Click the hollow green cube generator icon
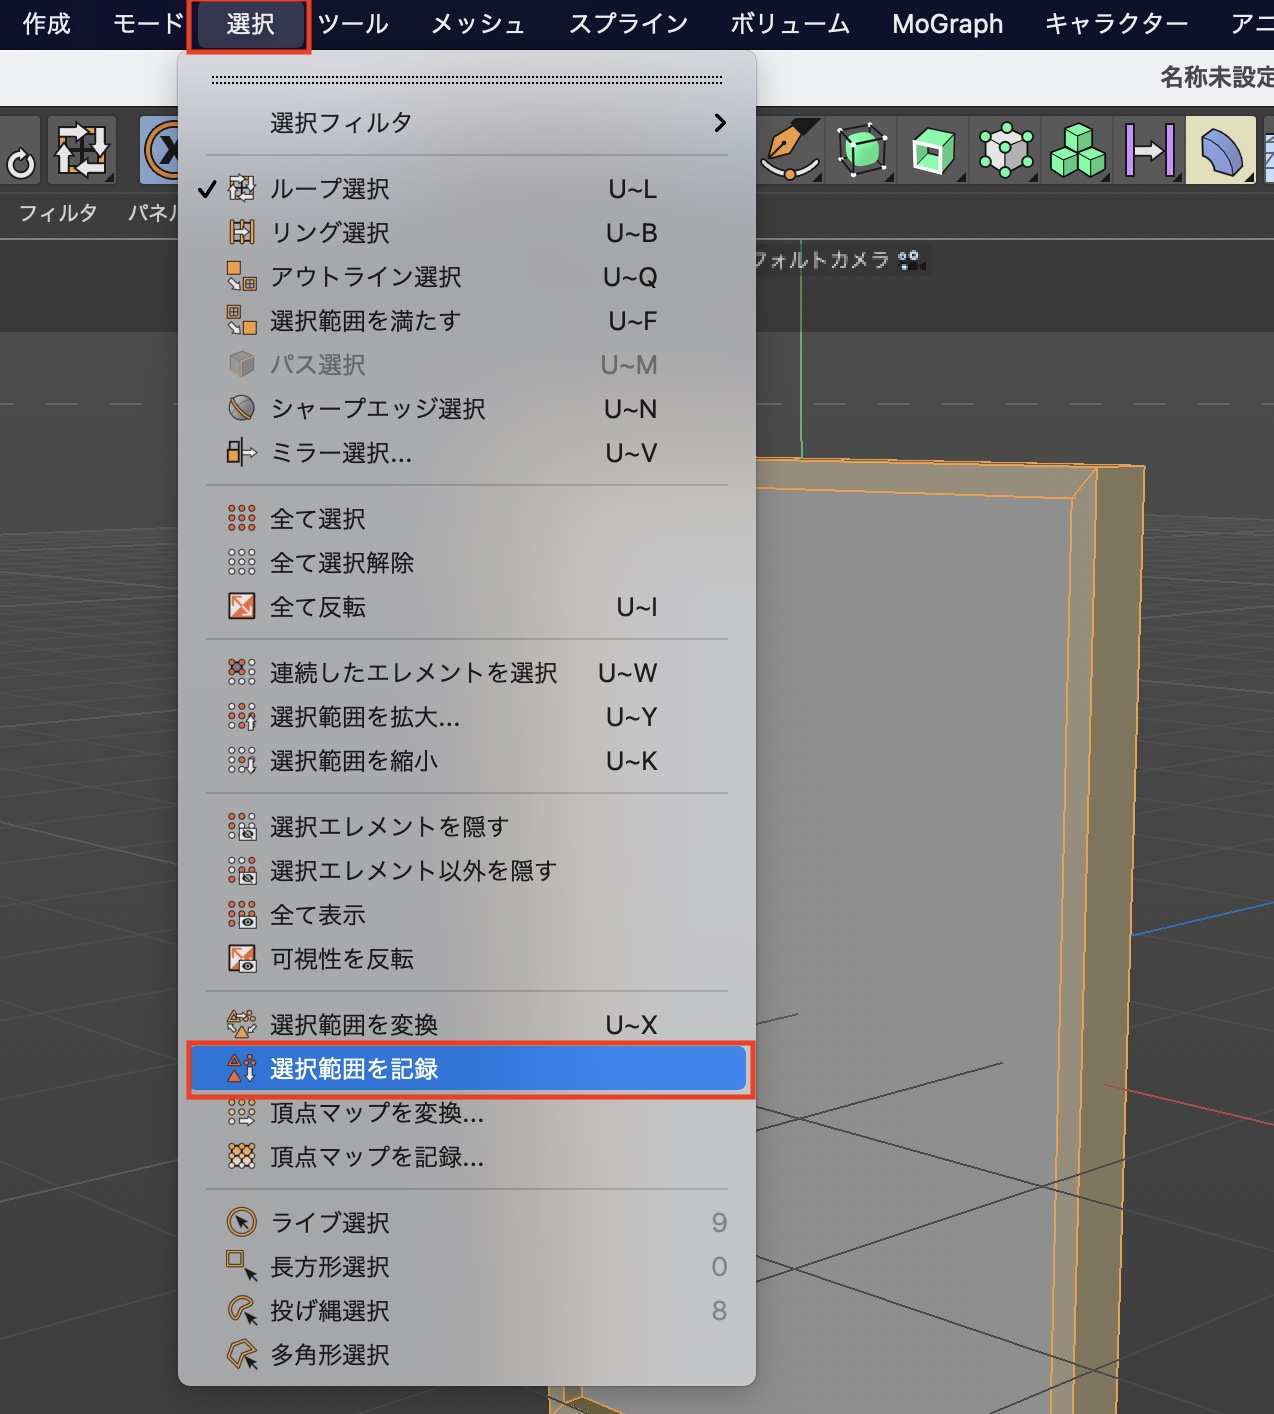Image resolution: width=1274 pixels, height=1414 pixels. (x=933, y=151)
